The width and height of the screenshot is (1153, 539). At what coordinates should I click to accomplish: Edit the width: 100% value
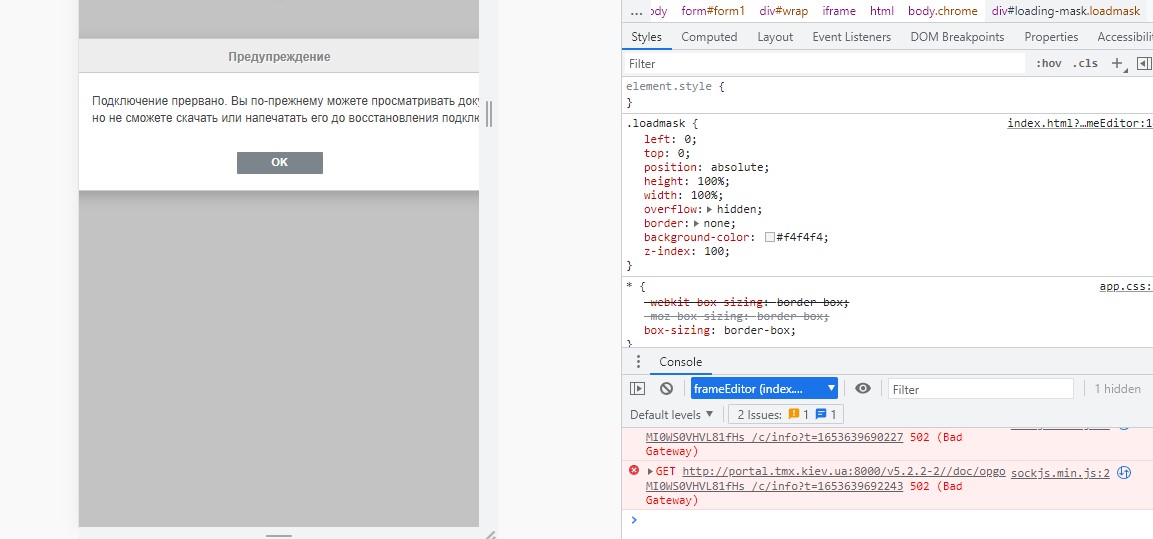click(702, 195)
